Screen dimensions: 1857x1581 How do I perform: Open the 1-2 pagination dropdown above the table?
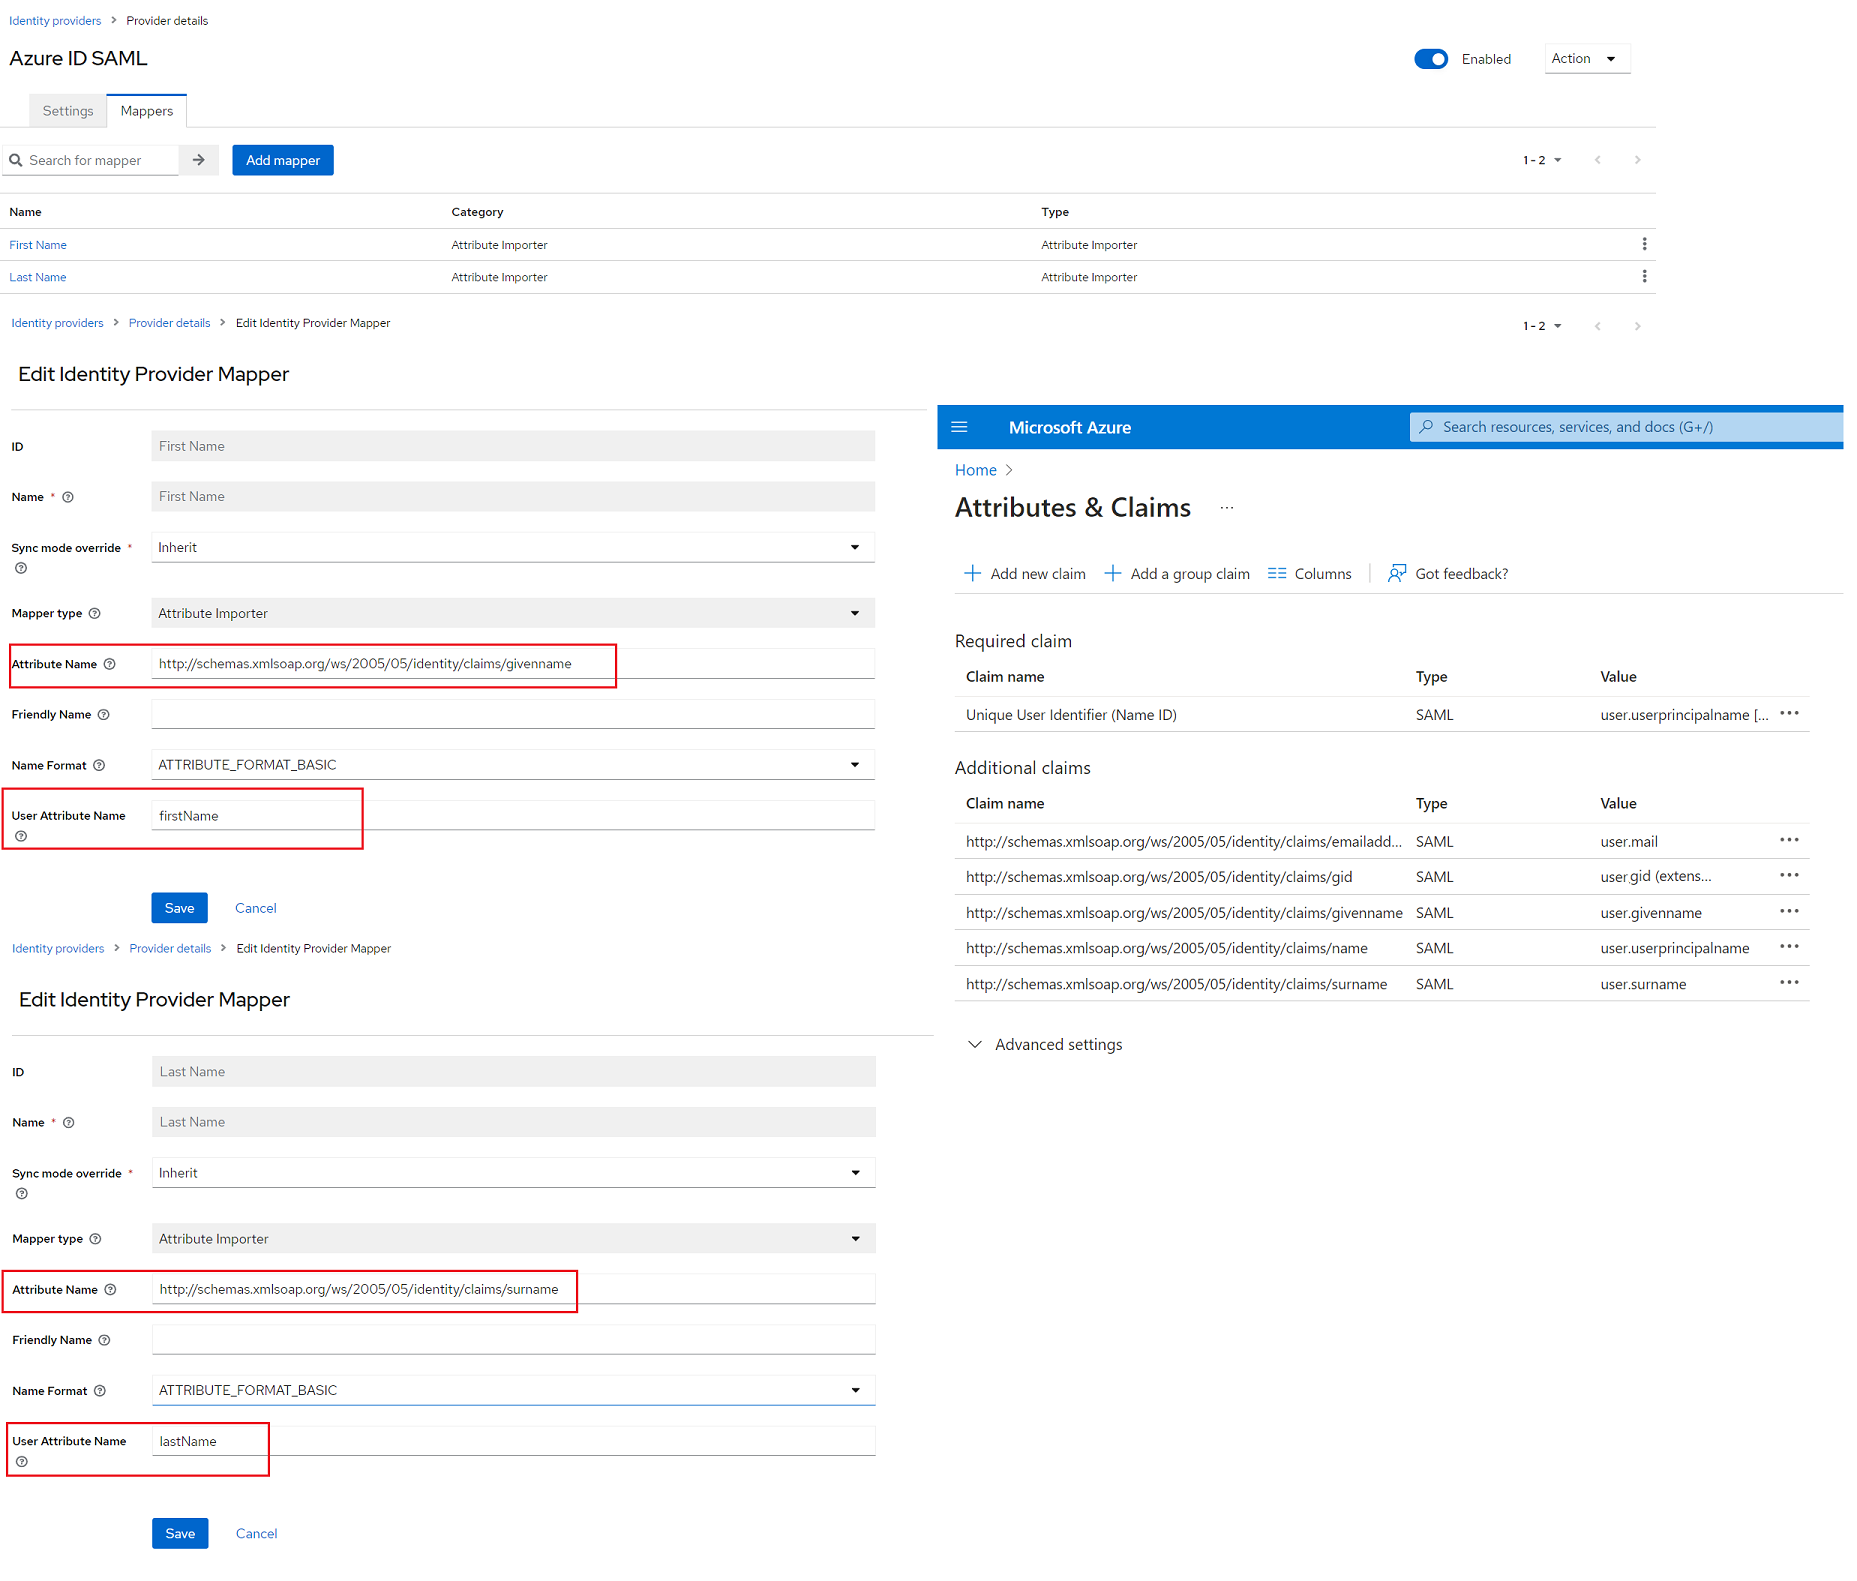pyautogui.click(x=1542, y=160)
